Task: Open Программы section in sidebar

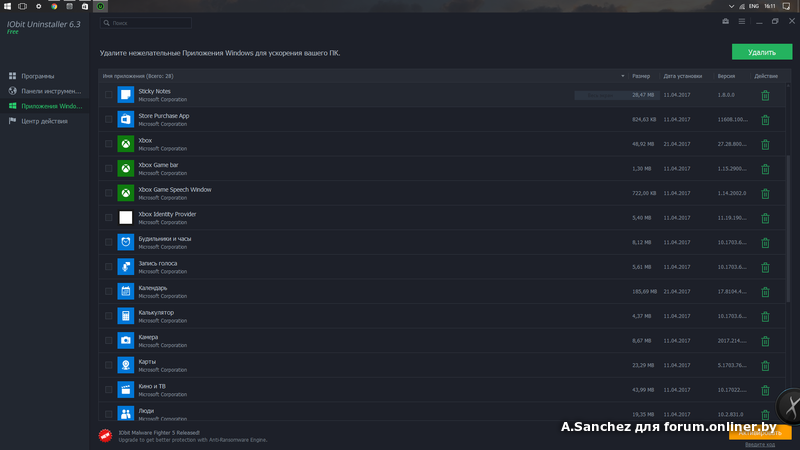Action: (38, 76)
